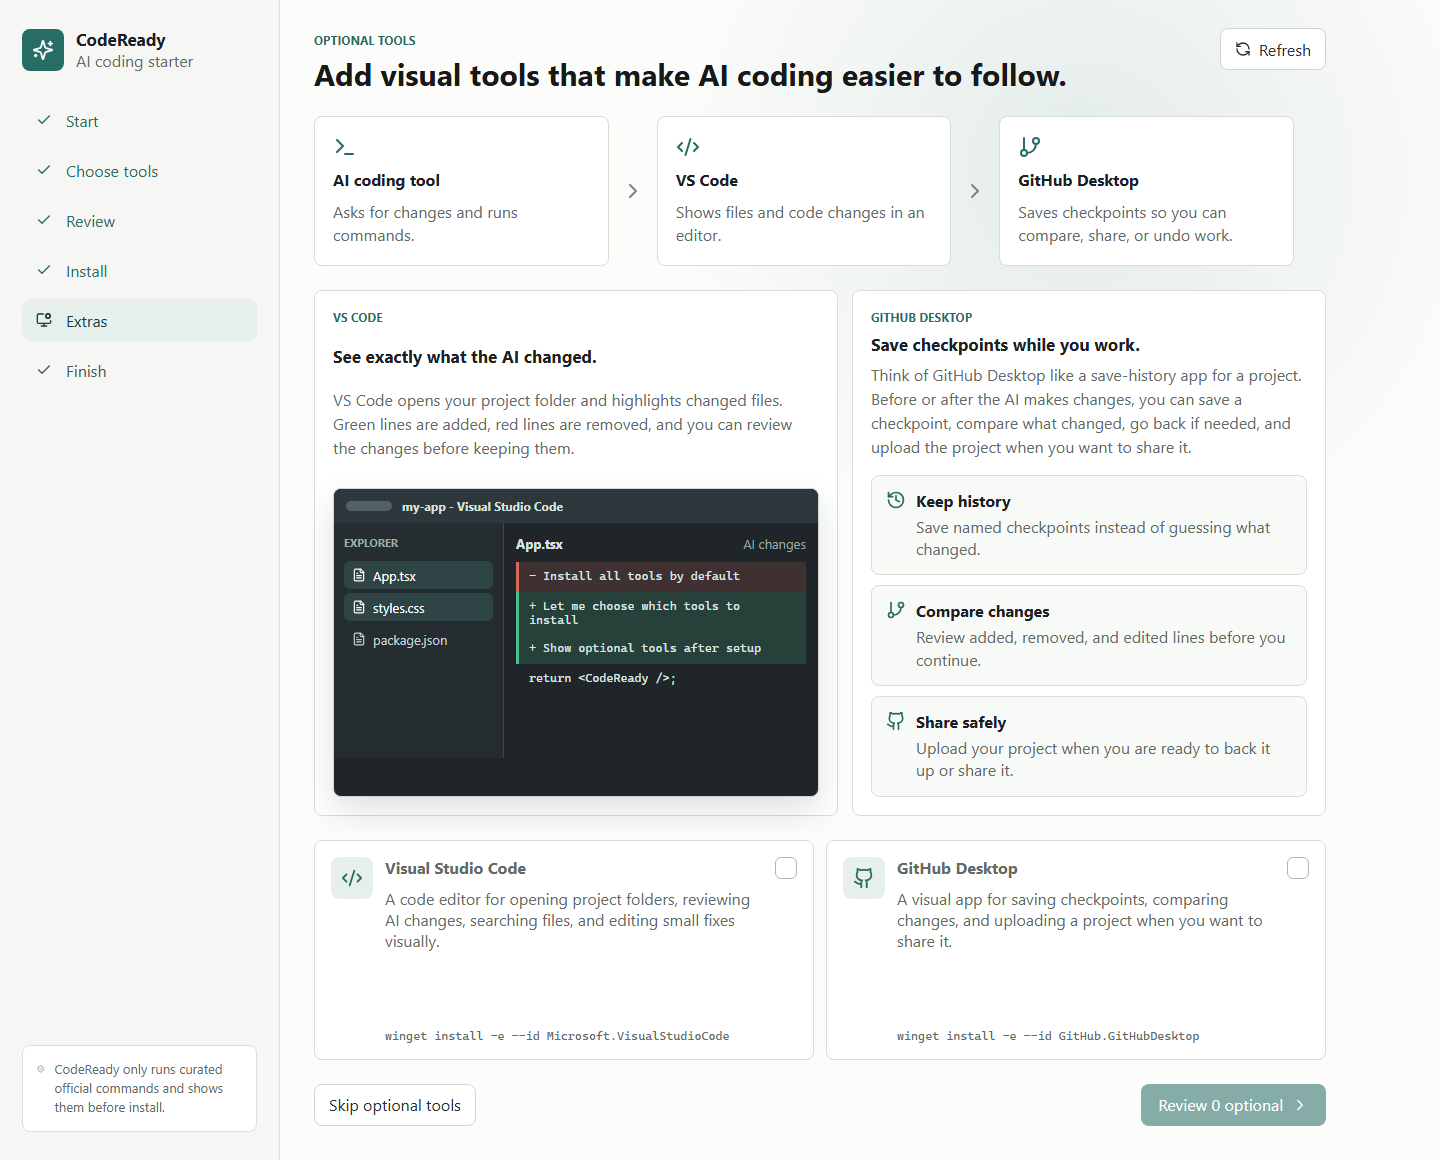Click the code brackets icon in VS Code card
The image size is (1440, 1160).
pyautogui.click(x=688, y=147)
